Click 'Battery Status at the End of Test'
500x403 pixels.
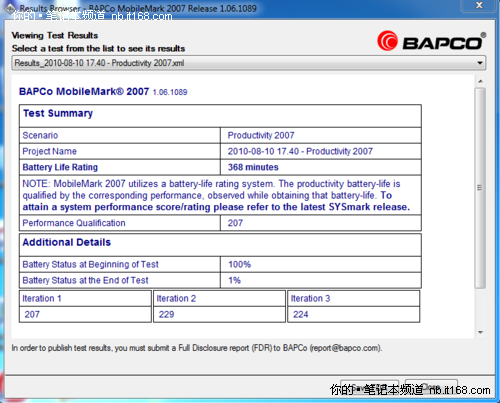point(85,280)
